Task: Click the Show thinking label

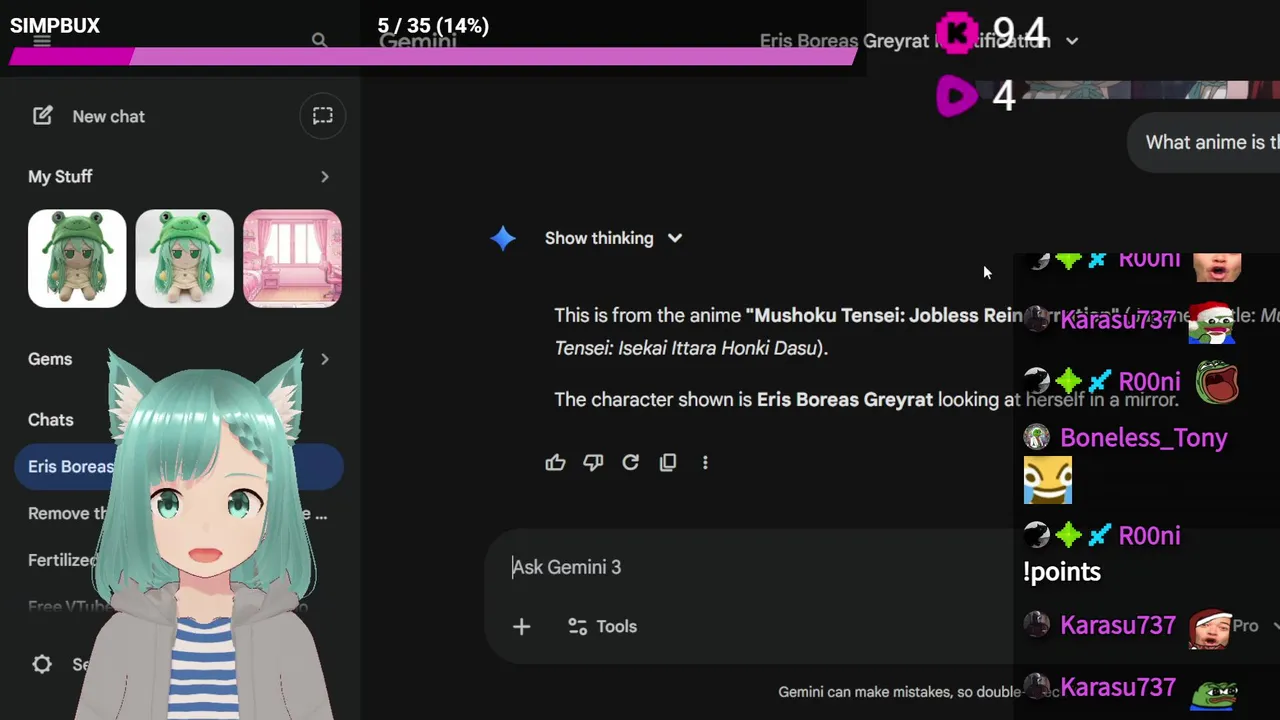Action: click(x=599, y=238)
